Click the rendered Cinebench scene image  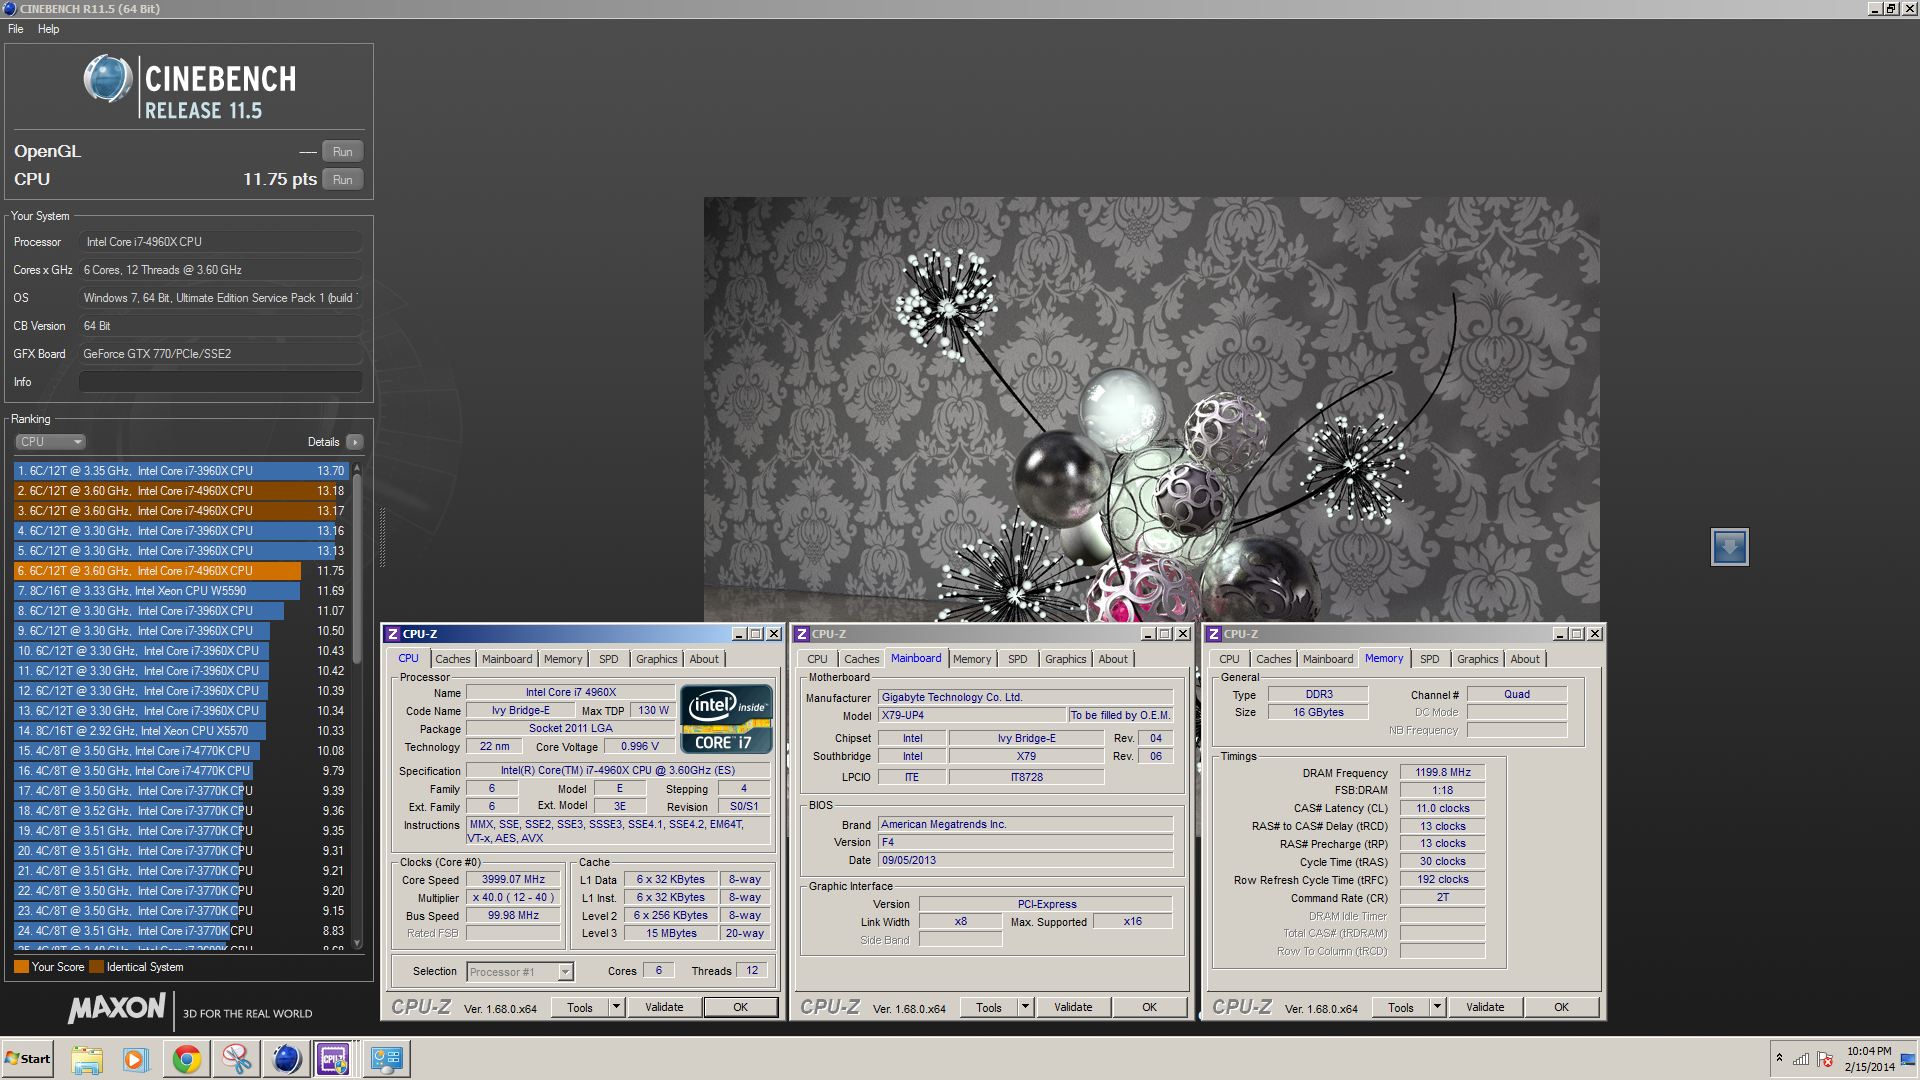click(x=1151, y=409)
